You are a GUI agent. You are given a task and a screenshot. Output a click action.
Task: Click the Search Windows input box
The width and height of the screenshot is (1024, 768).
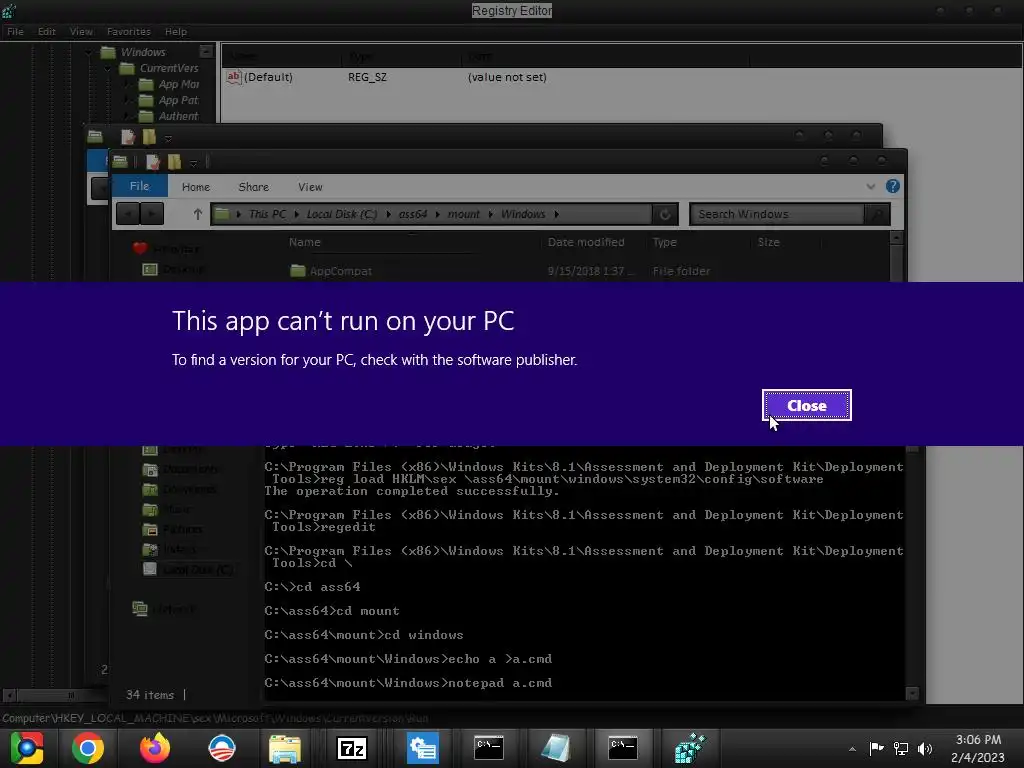coord(776,214)
